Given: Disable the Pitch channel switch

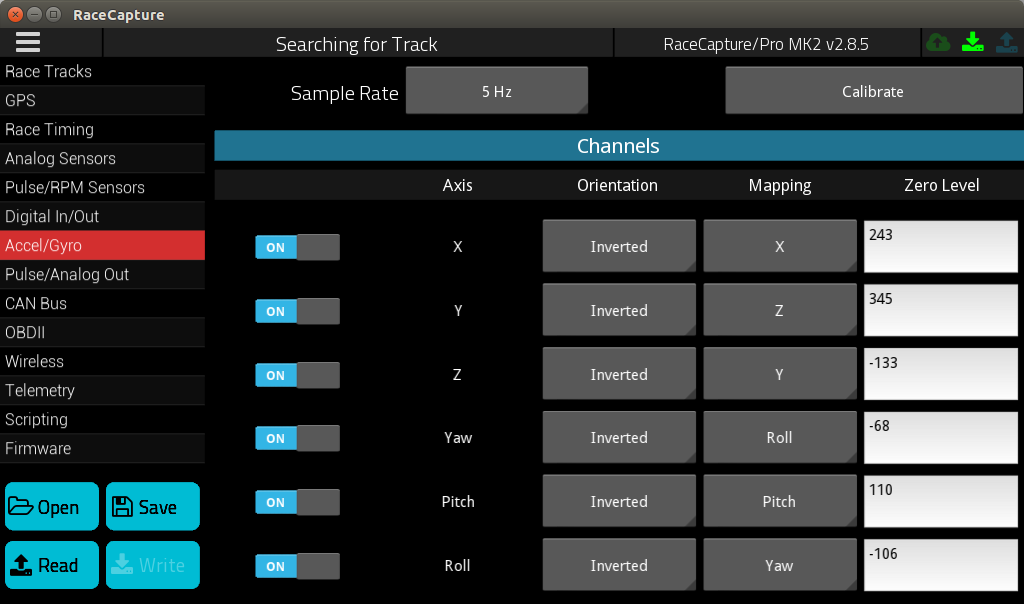Looking at the screenshot, I should (297, 502).
